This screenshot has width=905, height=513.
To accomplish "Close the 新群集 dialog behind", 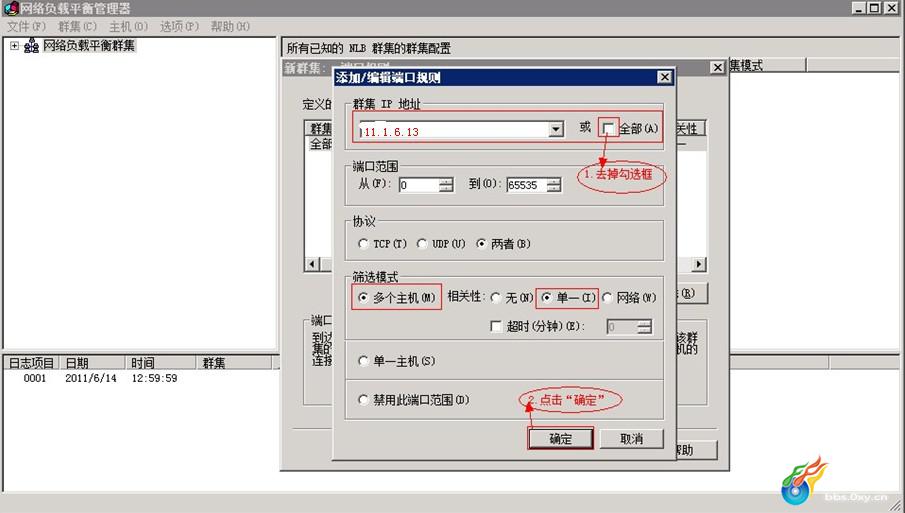I will [717, 68].
